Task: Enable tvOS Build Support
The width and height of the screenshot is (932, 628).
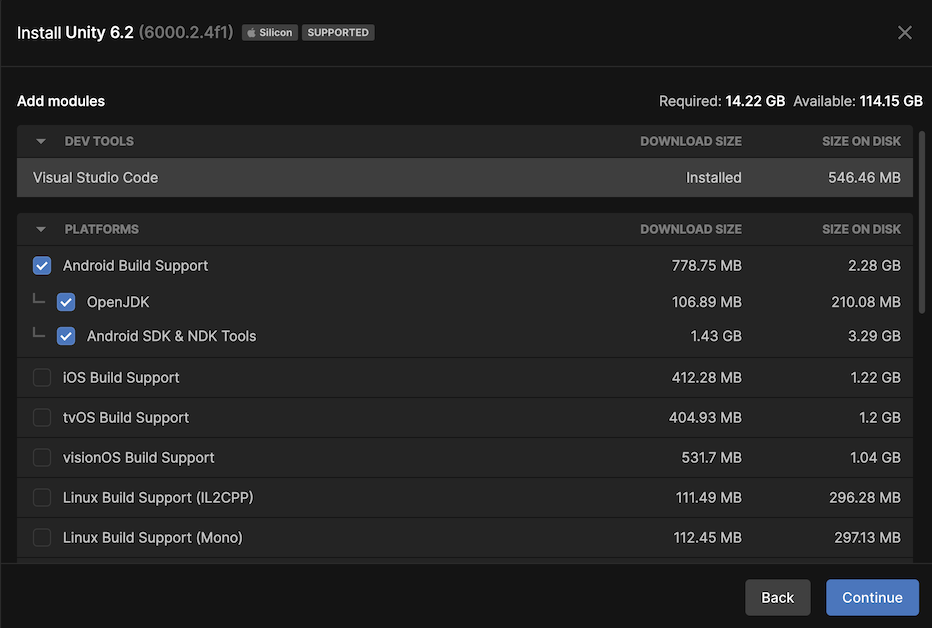Action: pos(42,418)
